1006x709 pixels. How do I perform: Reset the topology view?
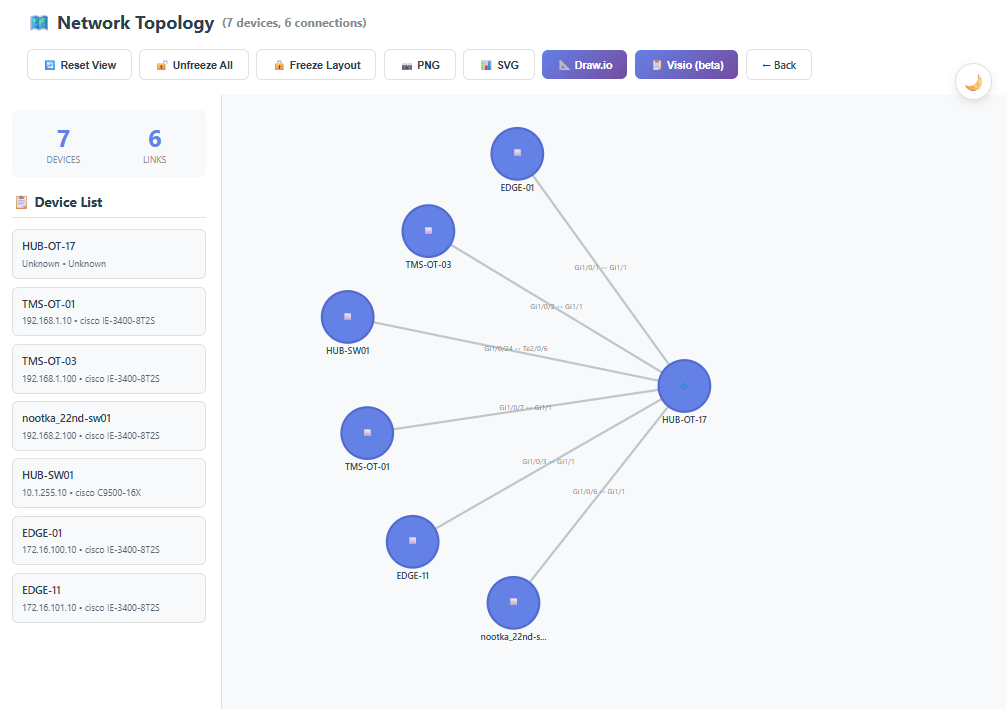point(79,65)
